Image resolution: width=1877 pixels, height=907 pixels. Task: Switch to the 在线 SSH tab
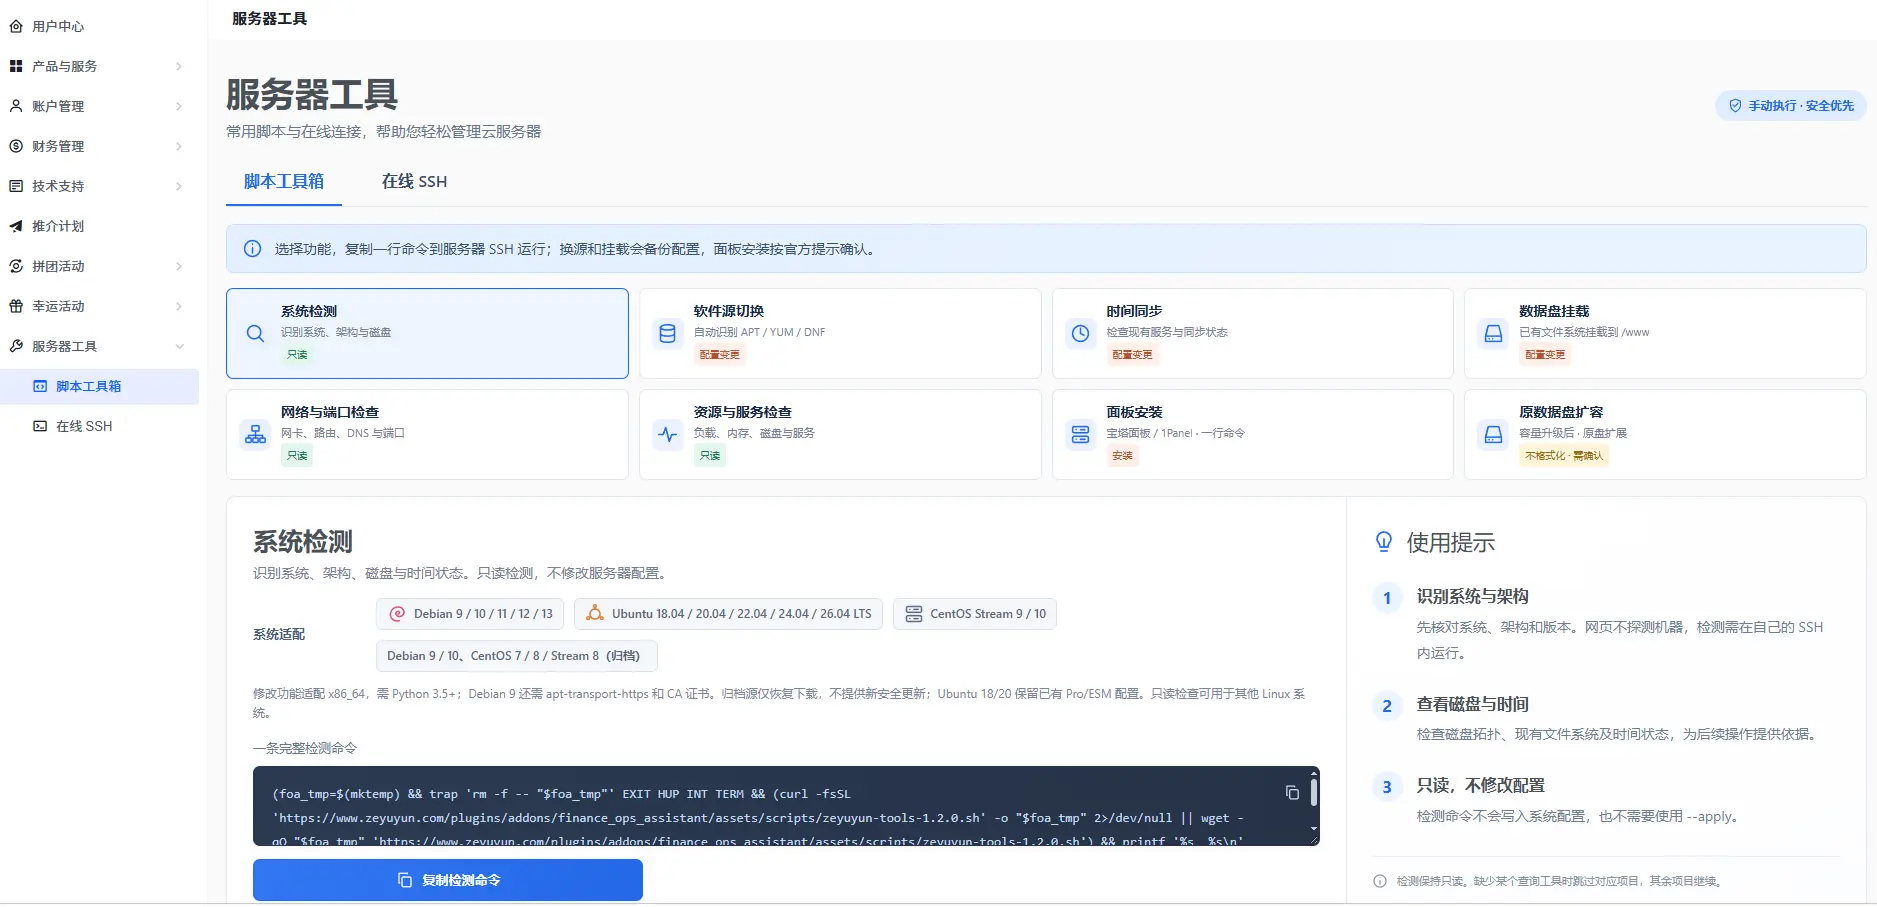(x=414, y=181)
